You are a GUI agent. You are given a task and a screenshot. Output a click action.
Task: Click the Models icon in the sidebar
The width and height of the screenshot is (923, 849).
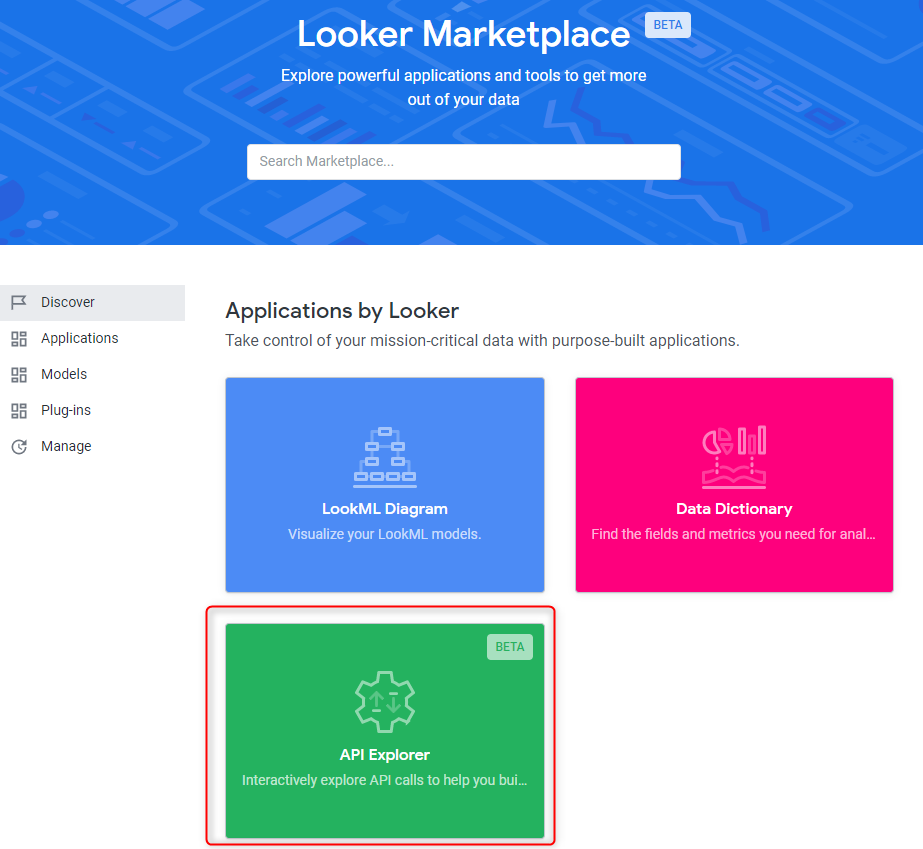click(x=18, y=374)
